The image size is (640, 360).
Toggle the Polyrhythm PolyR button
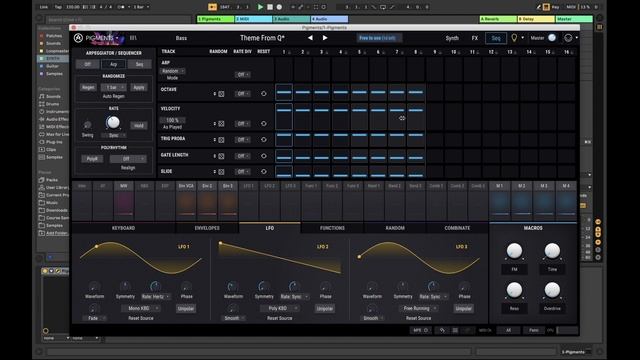click(92, 159)
